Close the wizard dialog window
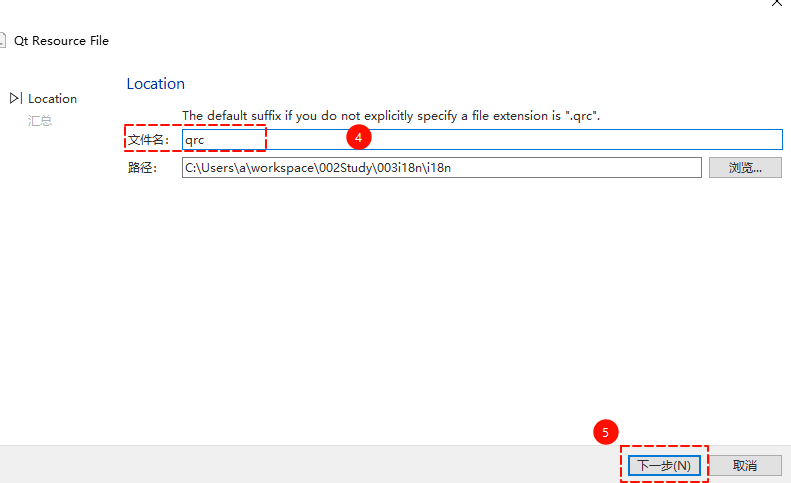The height and width of the screenshot is (483, 791). pyautogui.click(x=777, y=3)
